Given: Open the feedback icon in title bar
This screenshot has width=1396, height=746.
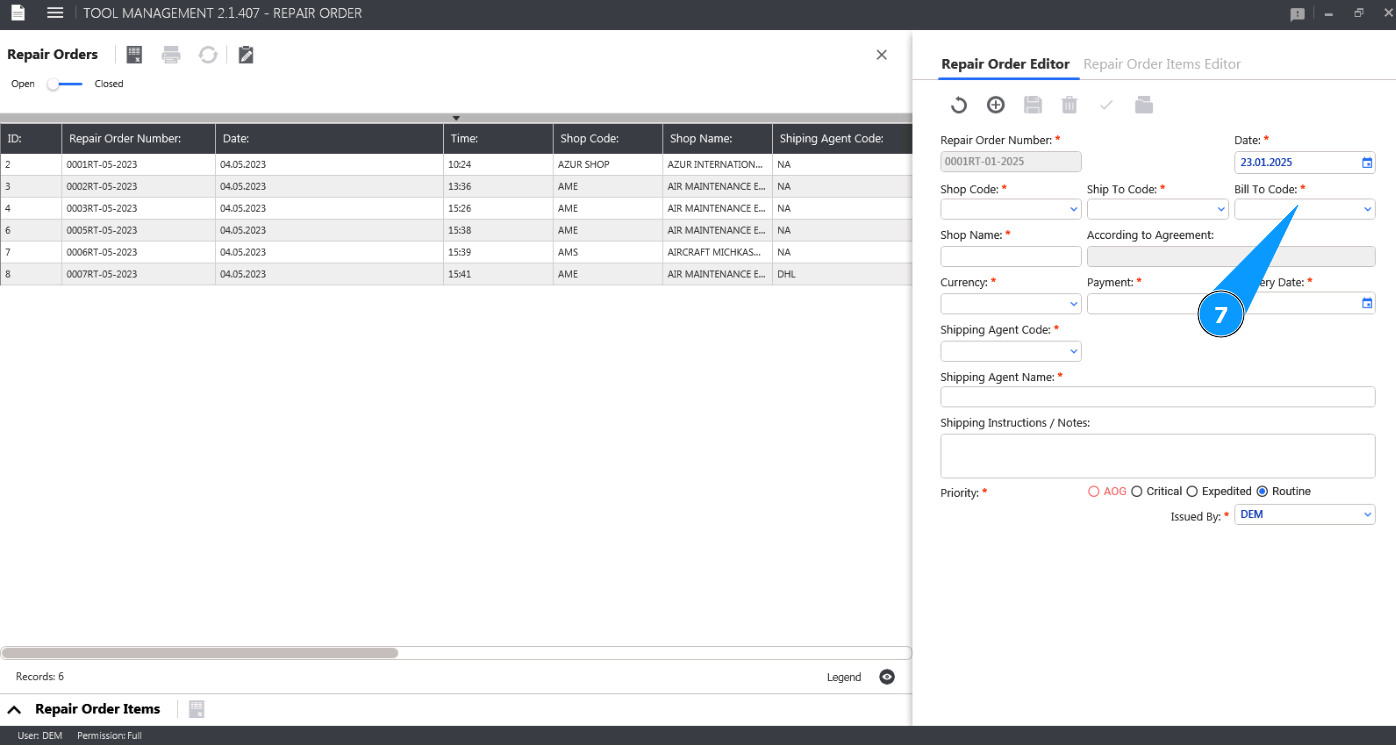Looking at the screenshot, I should 1297,14.
